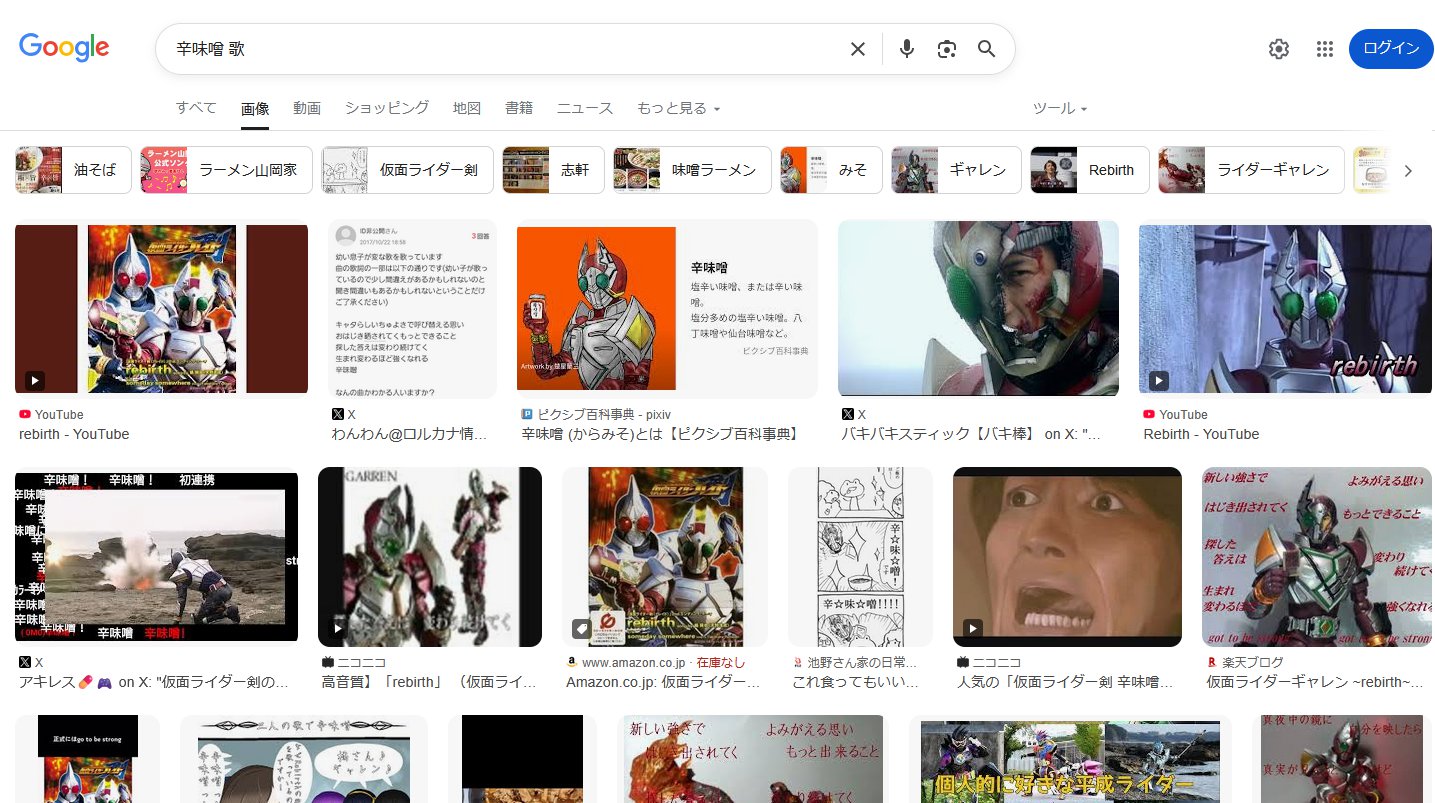
Task: Select 仮面ライダー剣 suggestion chip
Action: pos(407,170)
